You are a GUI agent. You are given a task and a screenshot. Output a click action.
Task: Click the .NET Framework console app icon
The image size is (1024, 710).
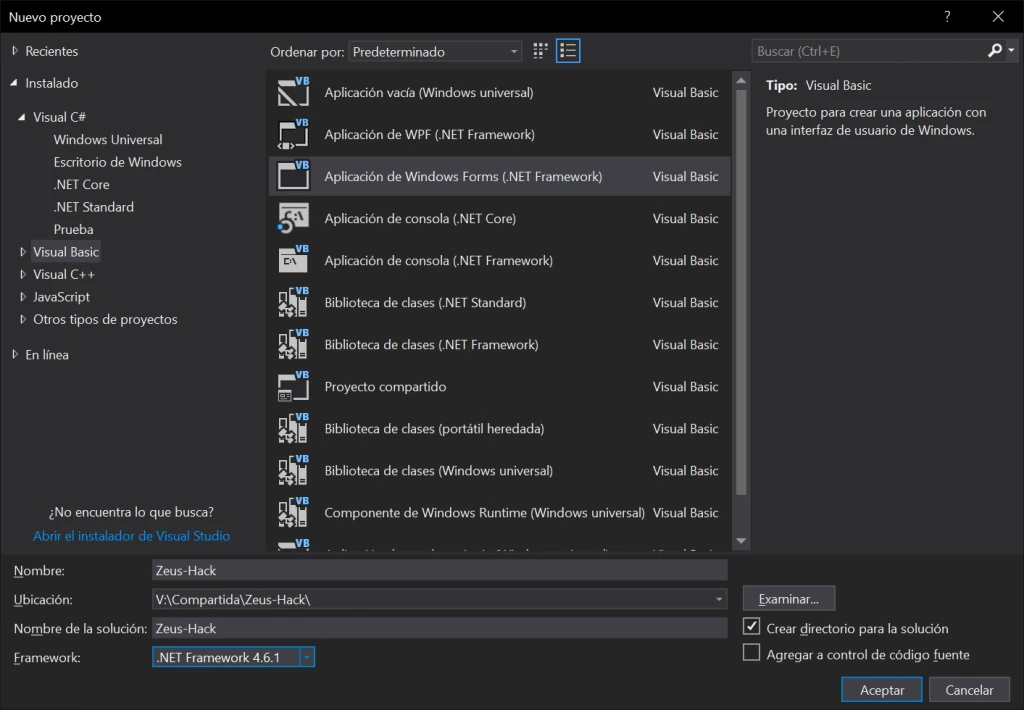point(293,260)
